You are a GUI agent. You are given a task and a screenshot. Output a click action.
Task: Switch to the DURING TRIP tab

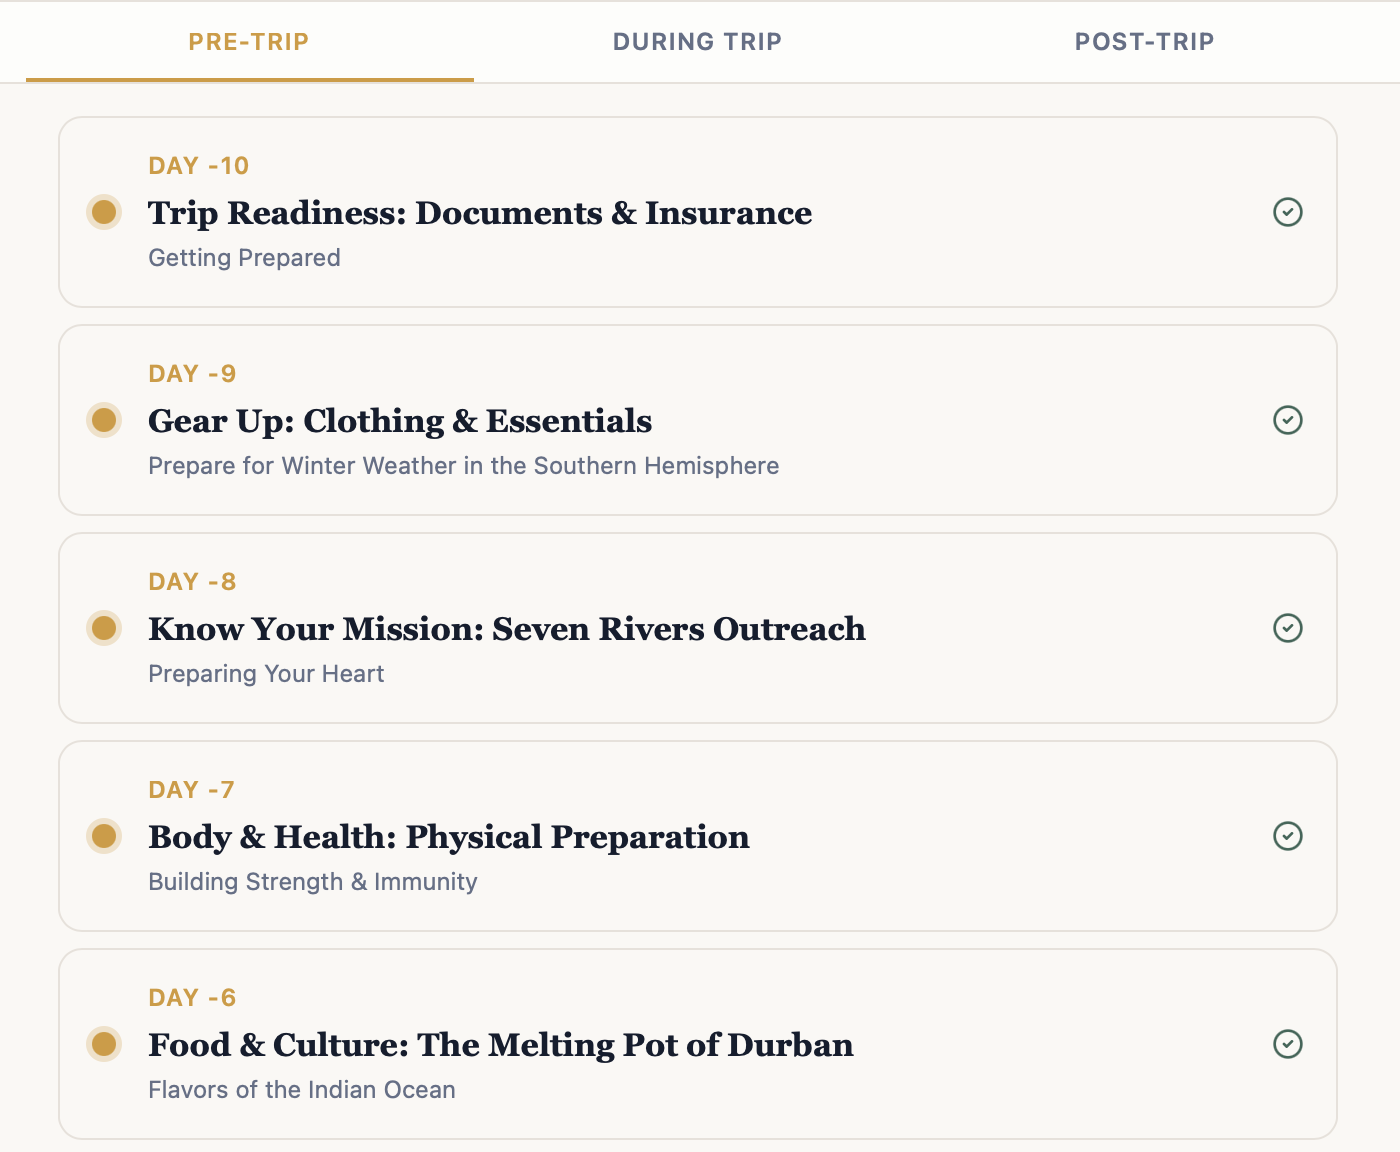(697, 41)
